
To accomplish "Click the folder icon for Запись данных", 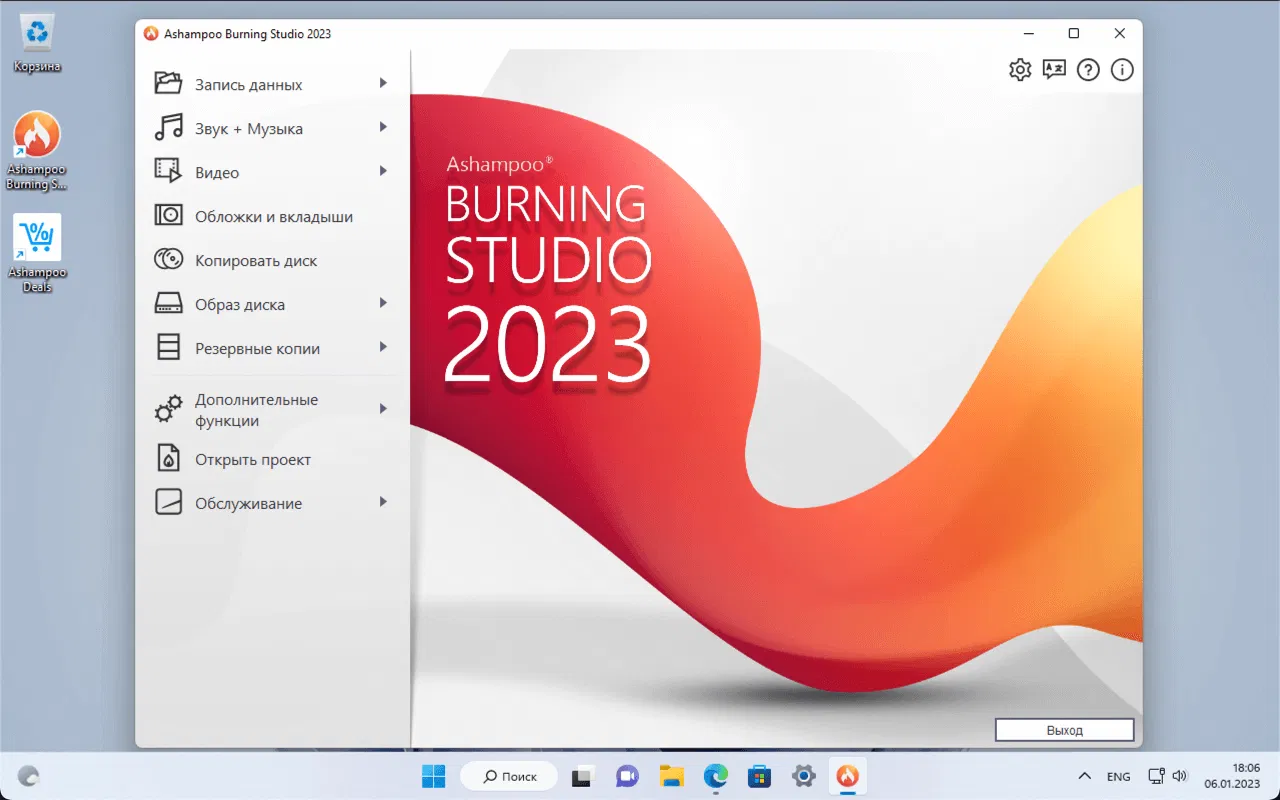I will [168, 83].
